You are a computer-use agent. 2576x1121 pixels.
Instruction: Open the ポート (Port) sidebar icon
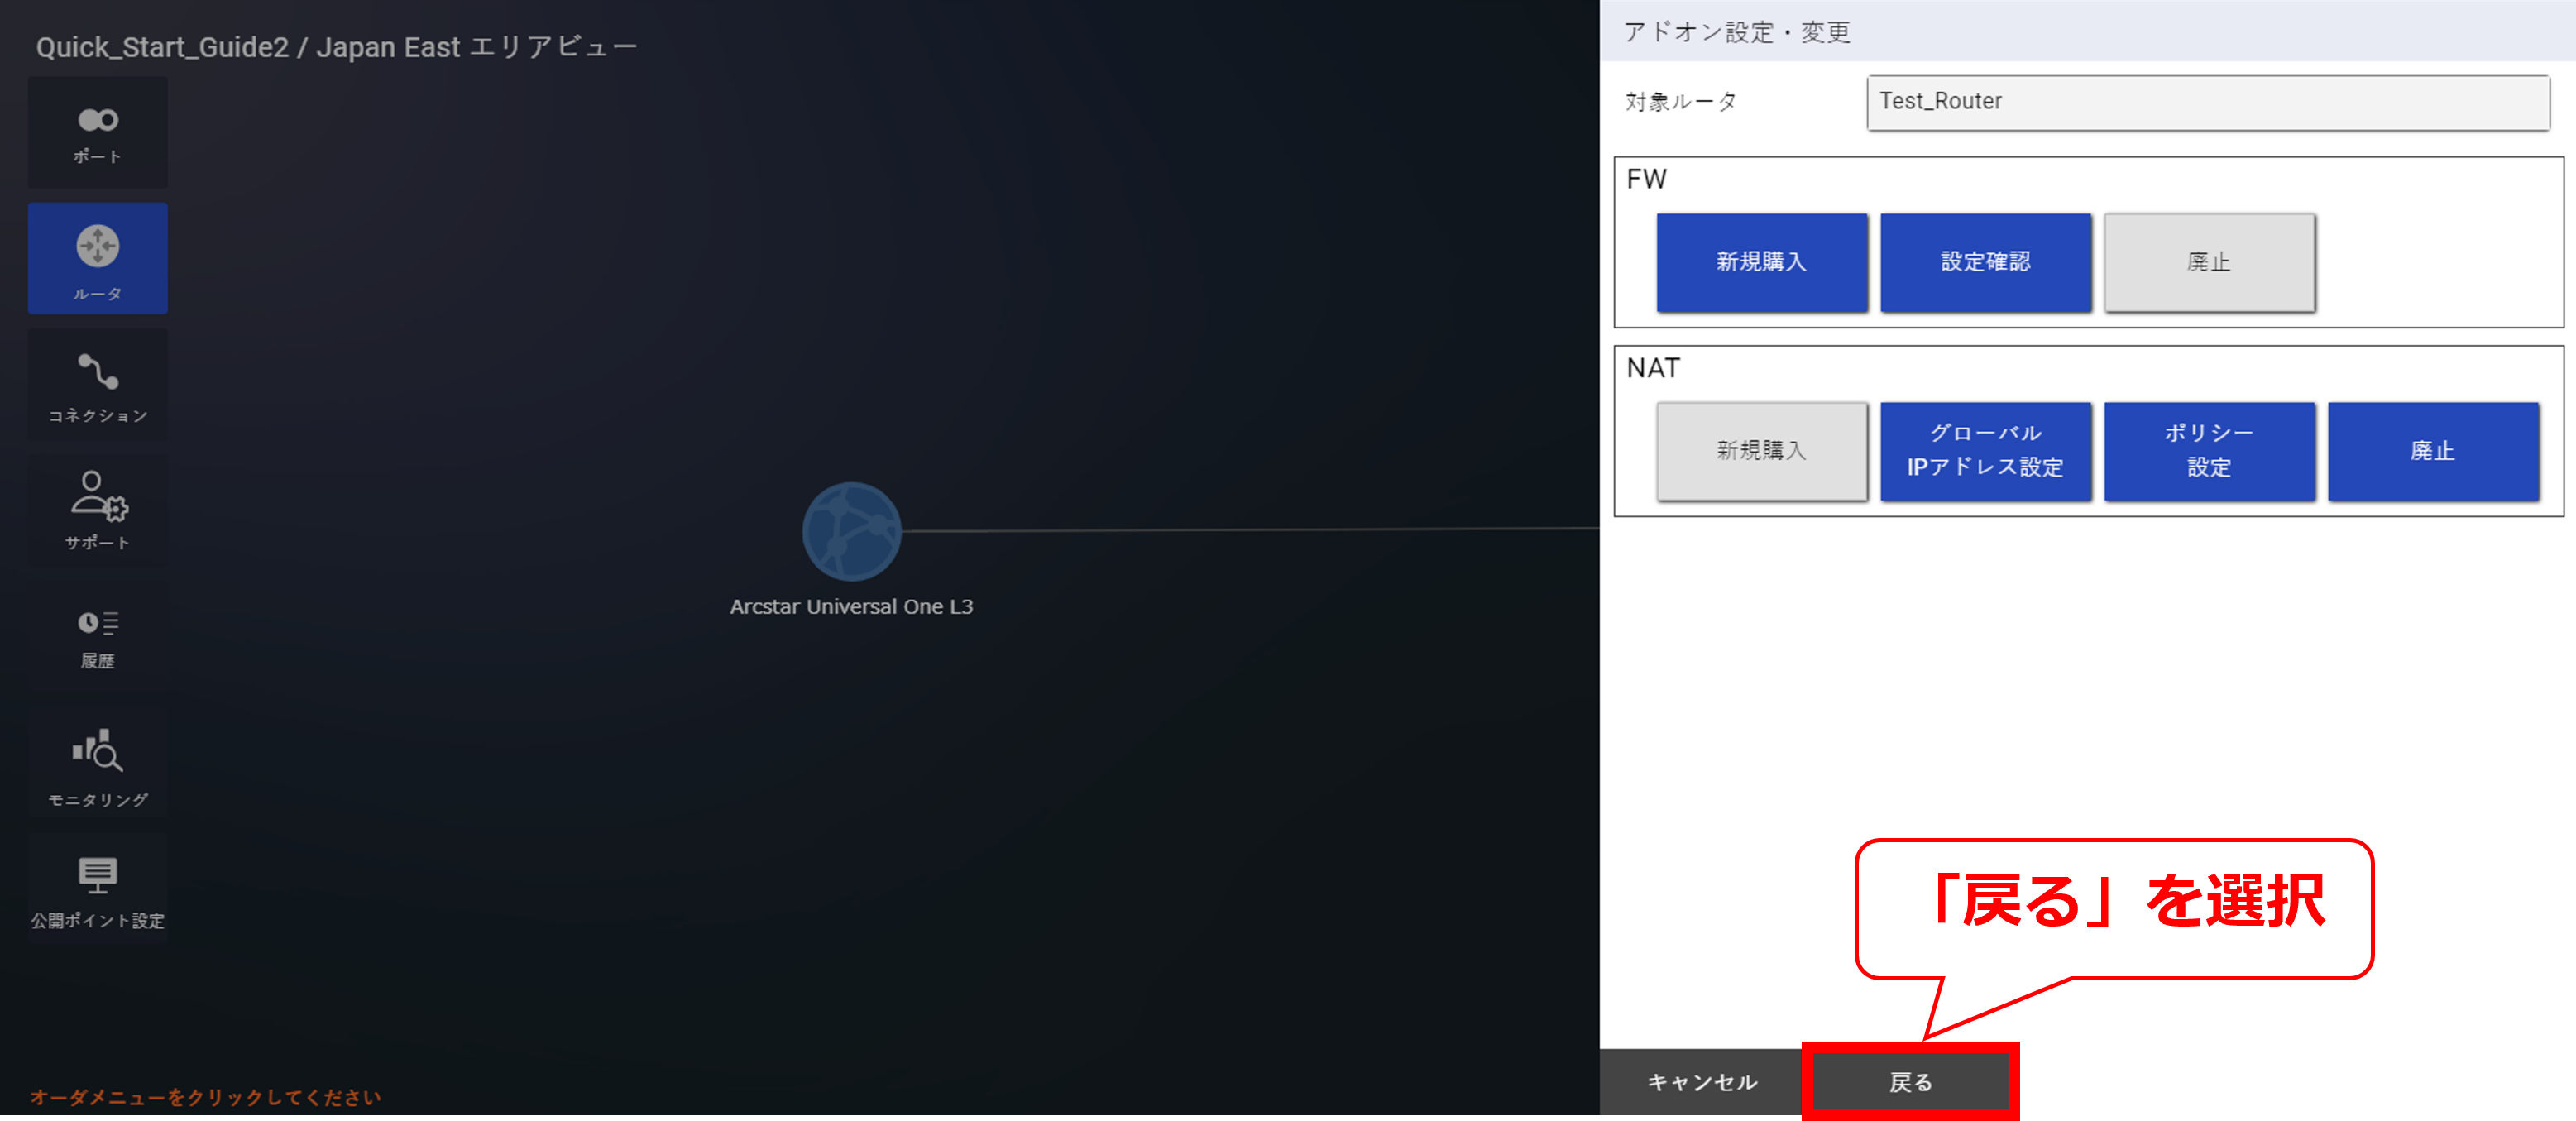coord(98,133)
